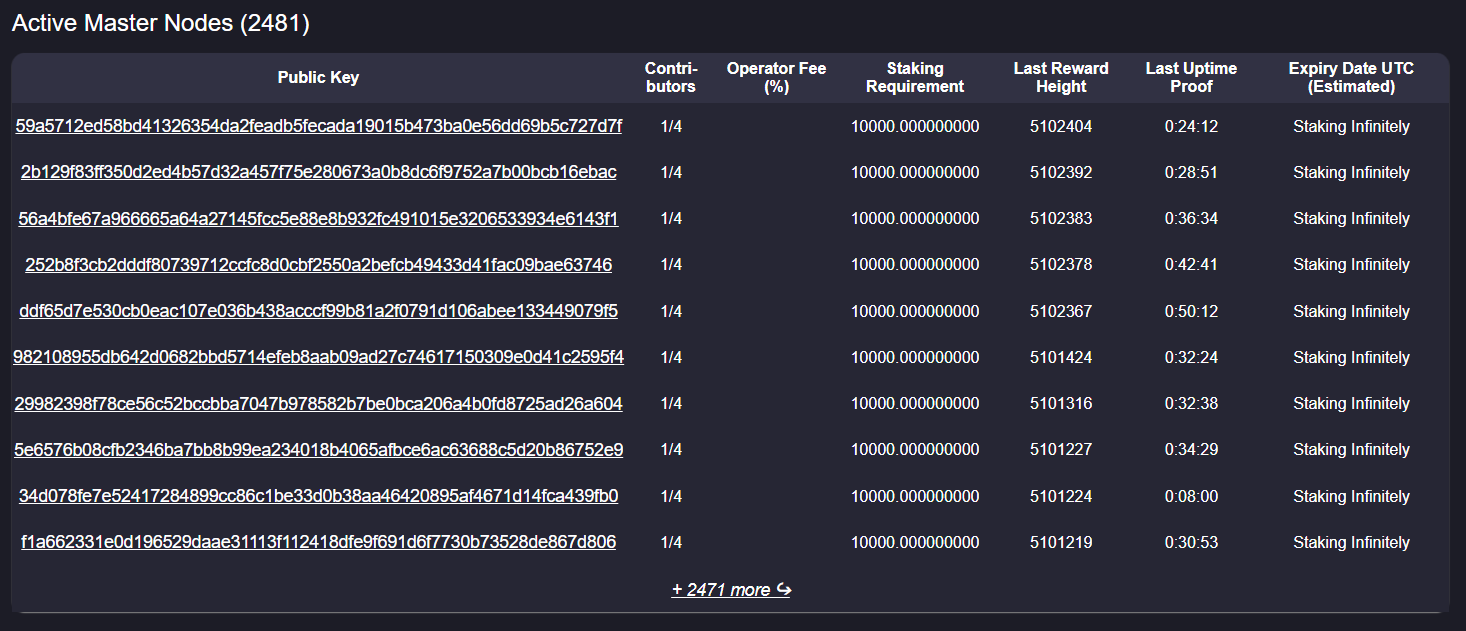Select last reward height value 5102404

tap(1061, 126)
